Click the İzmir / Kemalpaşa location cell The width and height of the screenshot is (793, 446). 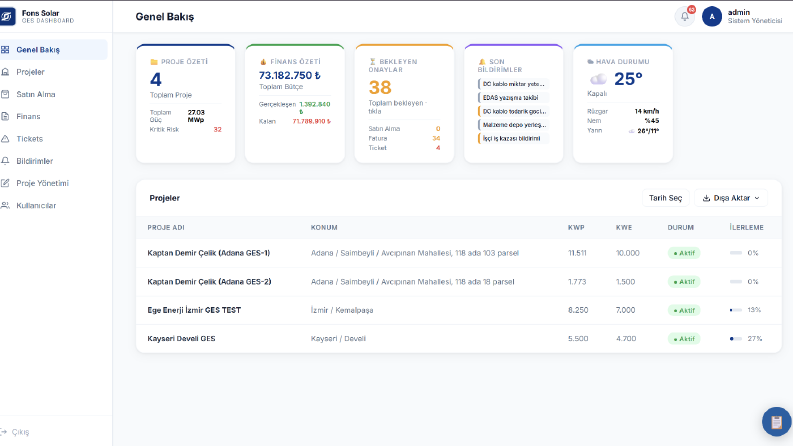[x=342, y=310]
